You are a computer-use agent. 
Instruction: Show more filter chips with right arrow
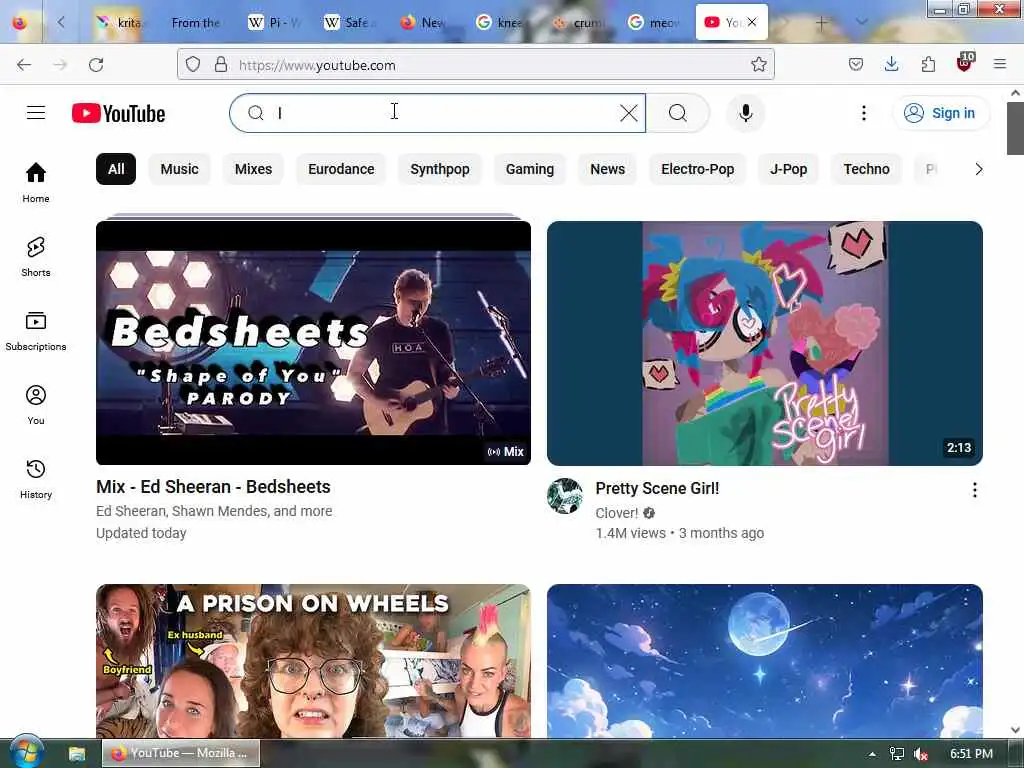pos(978,169)
